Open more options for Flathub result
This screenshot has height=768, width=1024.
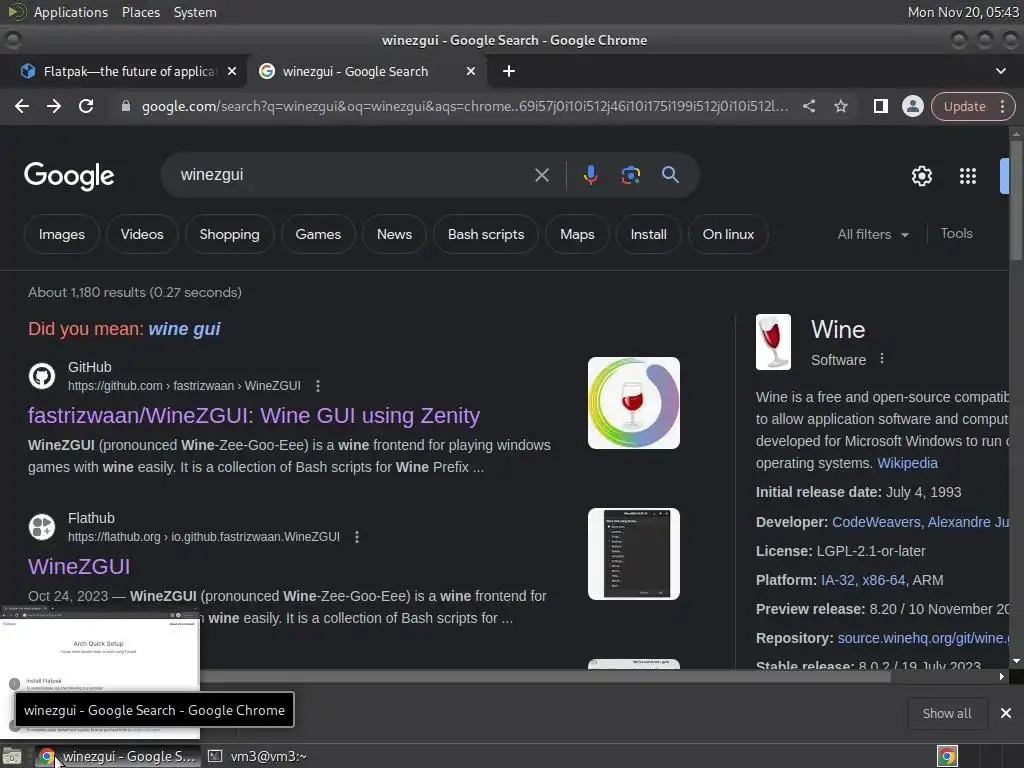(357, 537)
